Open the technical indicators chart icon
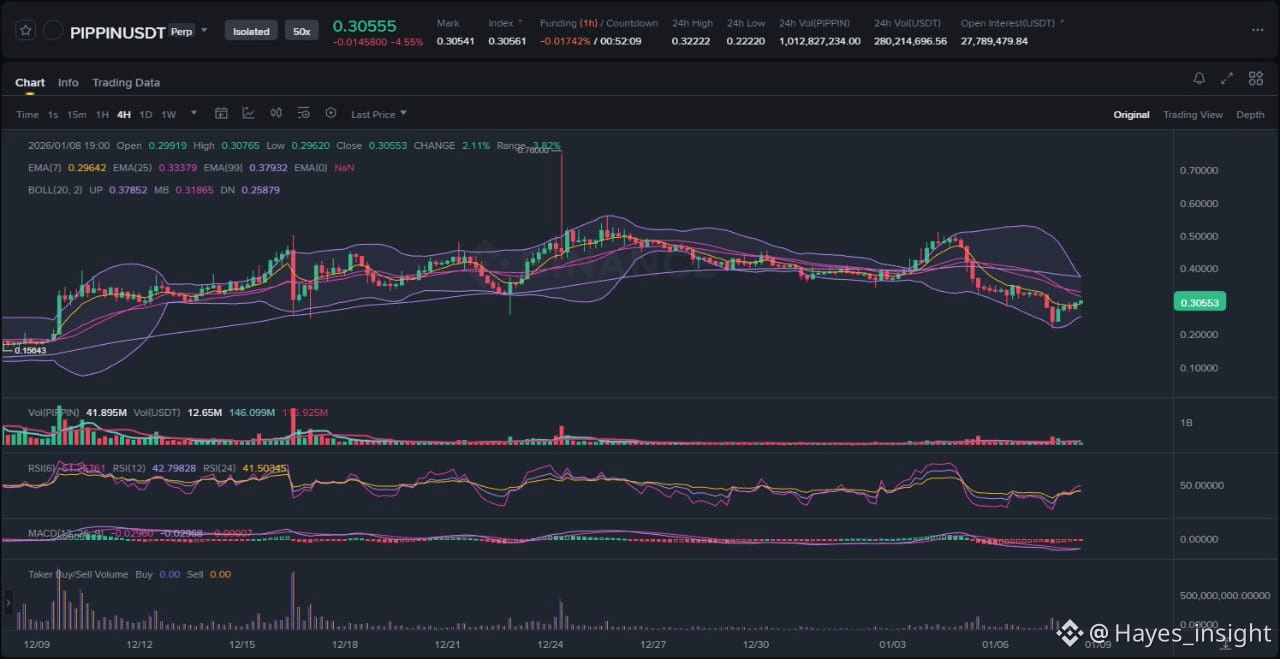The width and height of the screenshot is (1280, 659). coord(248,114)
